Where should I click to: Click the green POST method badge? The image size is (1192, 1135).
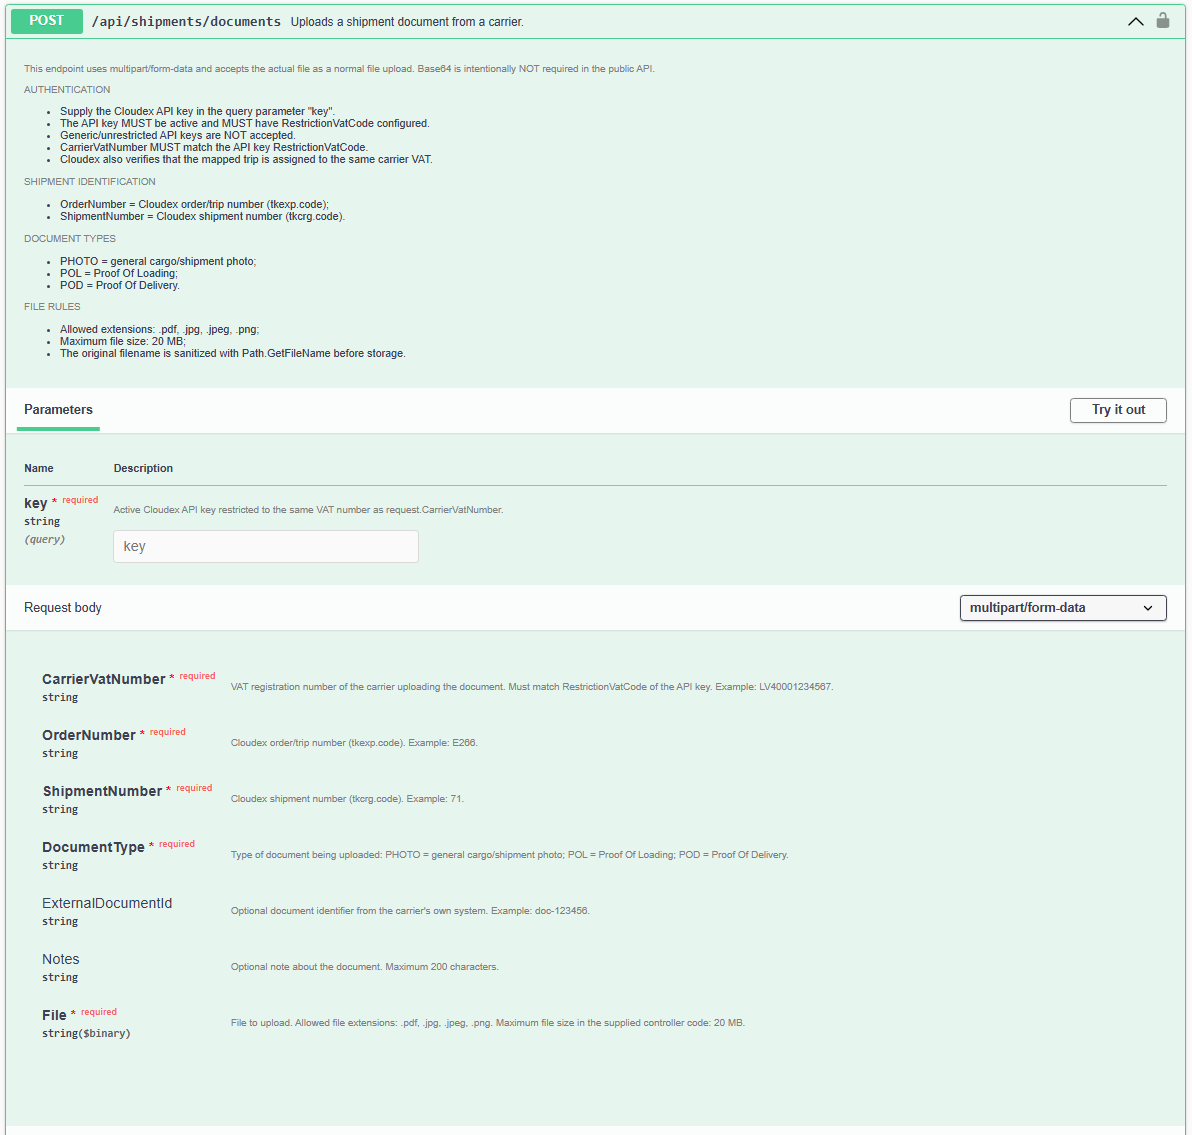tap(46, 21)
